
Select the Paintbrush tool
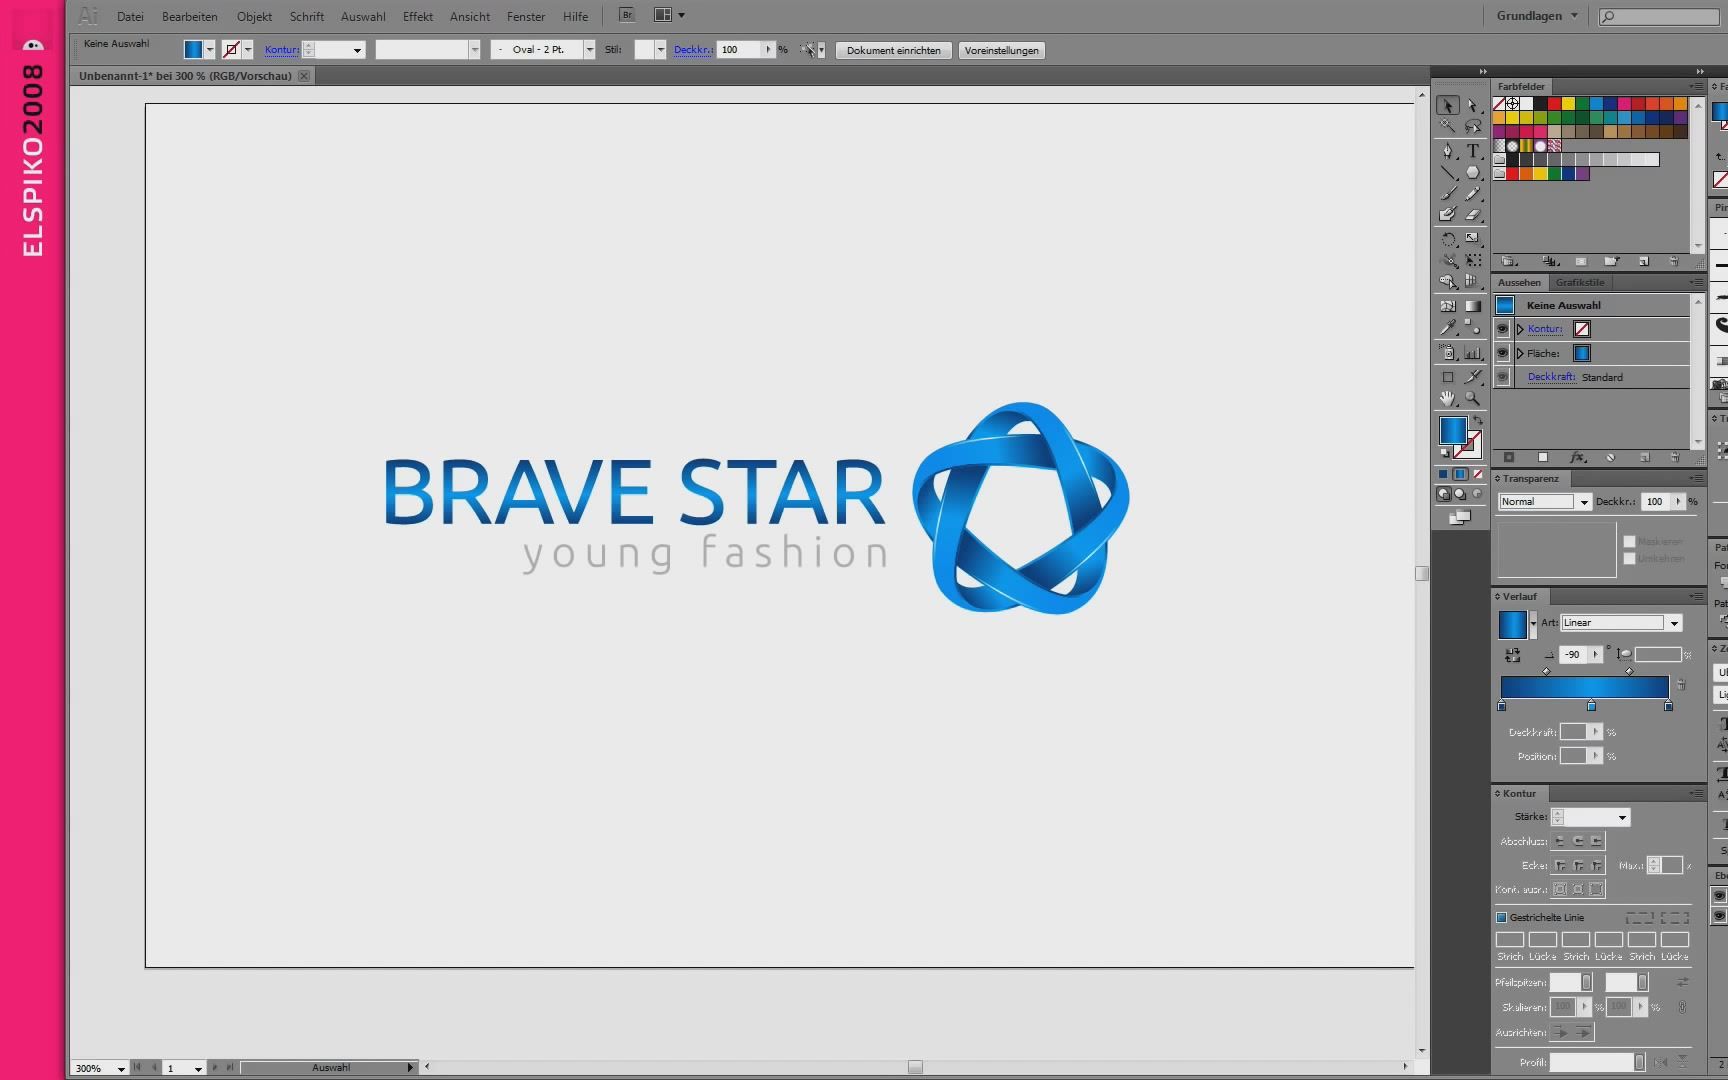pyautogui.click(x=1447, y=193)
